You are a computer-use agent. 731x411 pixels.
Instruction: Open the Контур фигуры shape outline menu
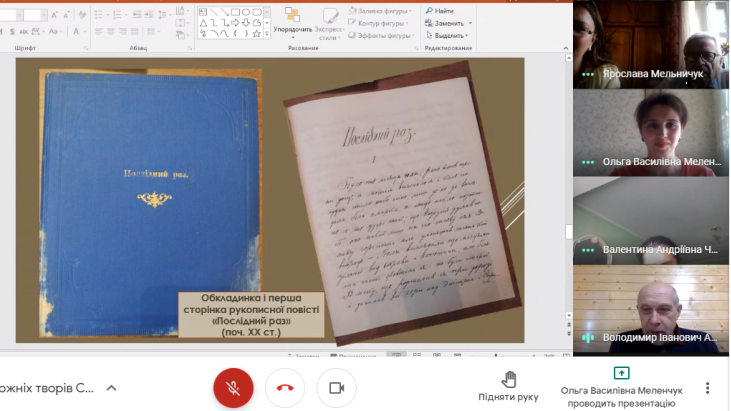379,23
